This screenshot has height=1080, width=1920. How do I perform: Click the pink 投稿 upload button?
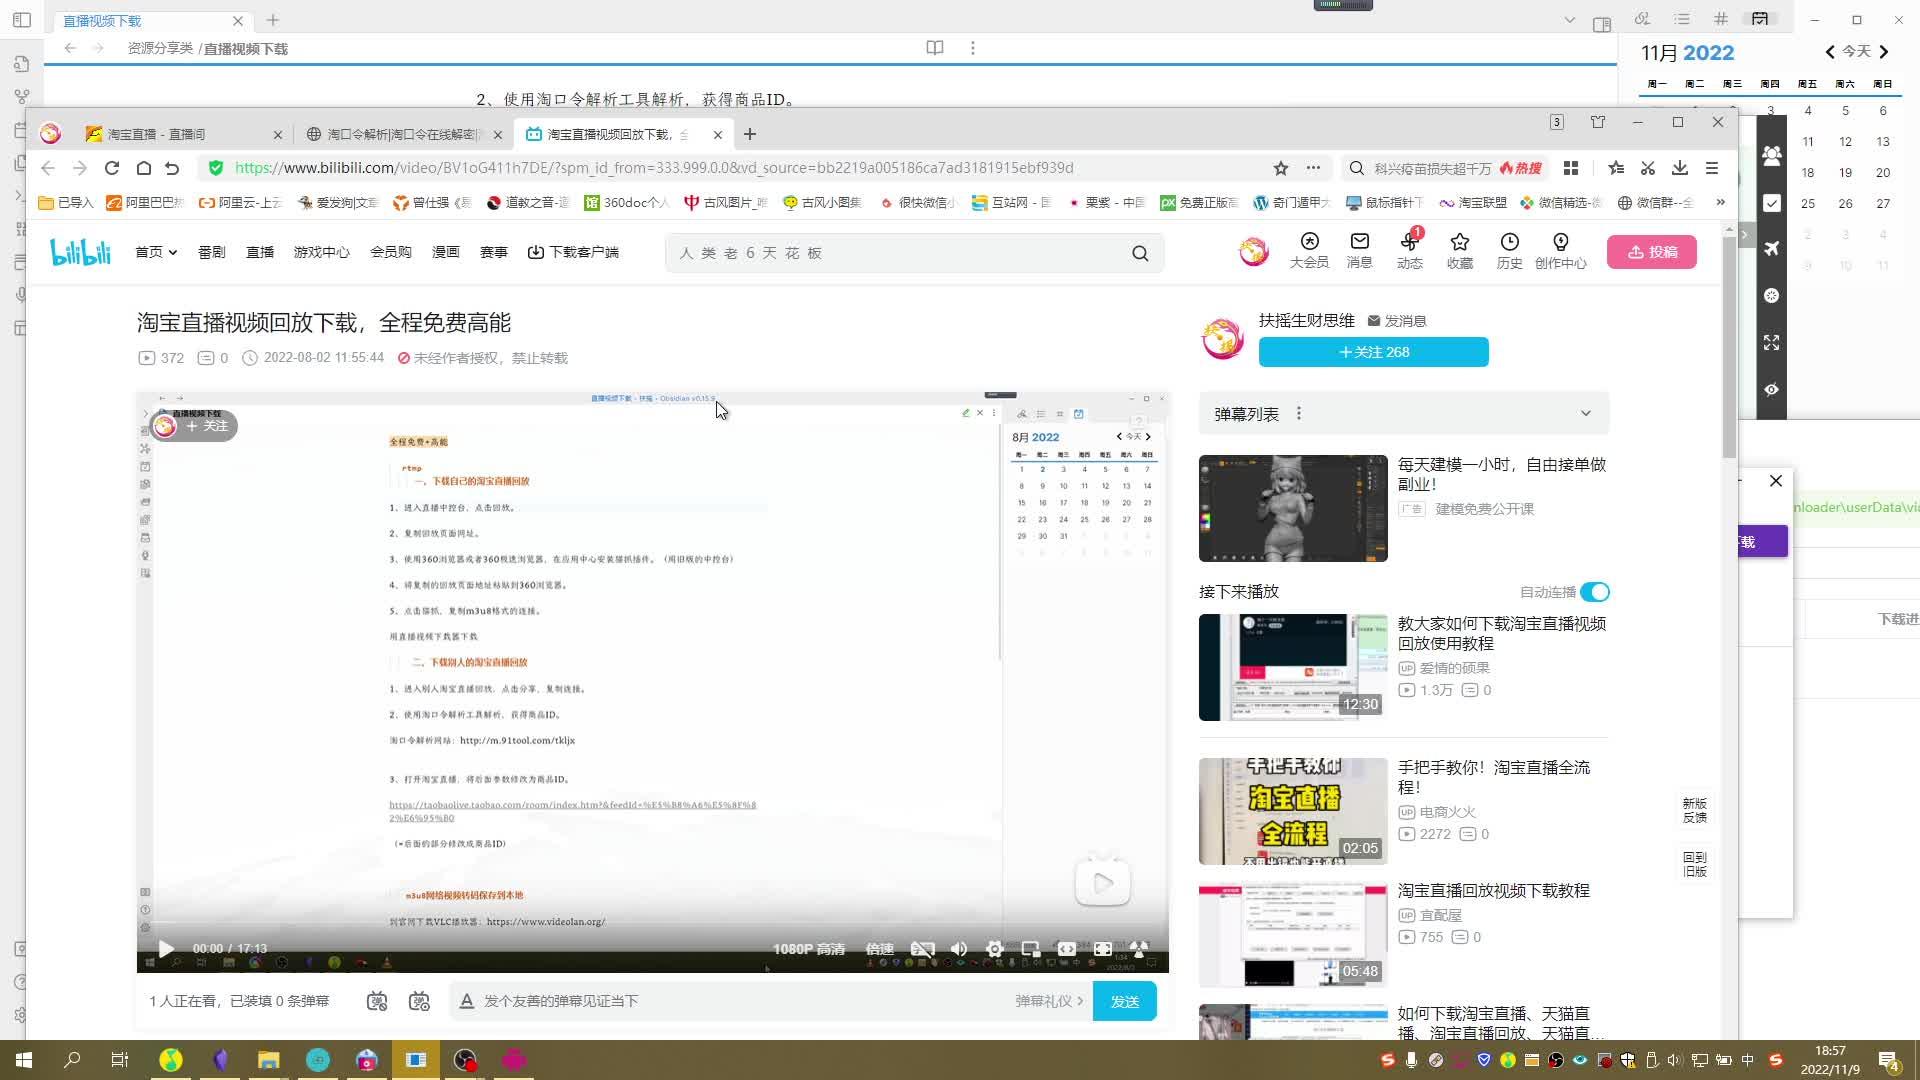coord(1651,252)
